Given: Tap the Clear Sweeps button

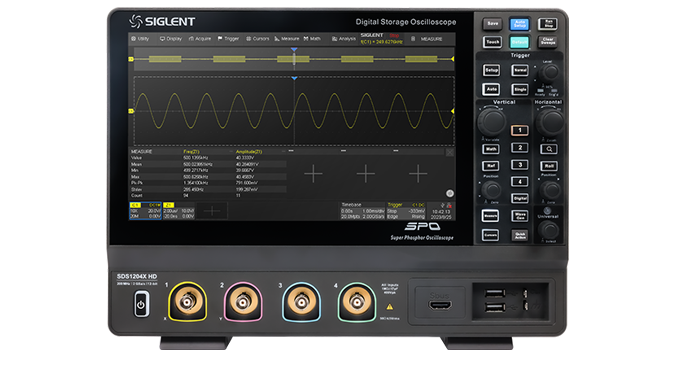Looking at the screenshot, I should (x=548, y=42).
